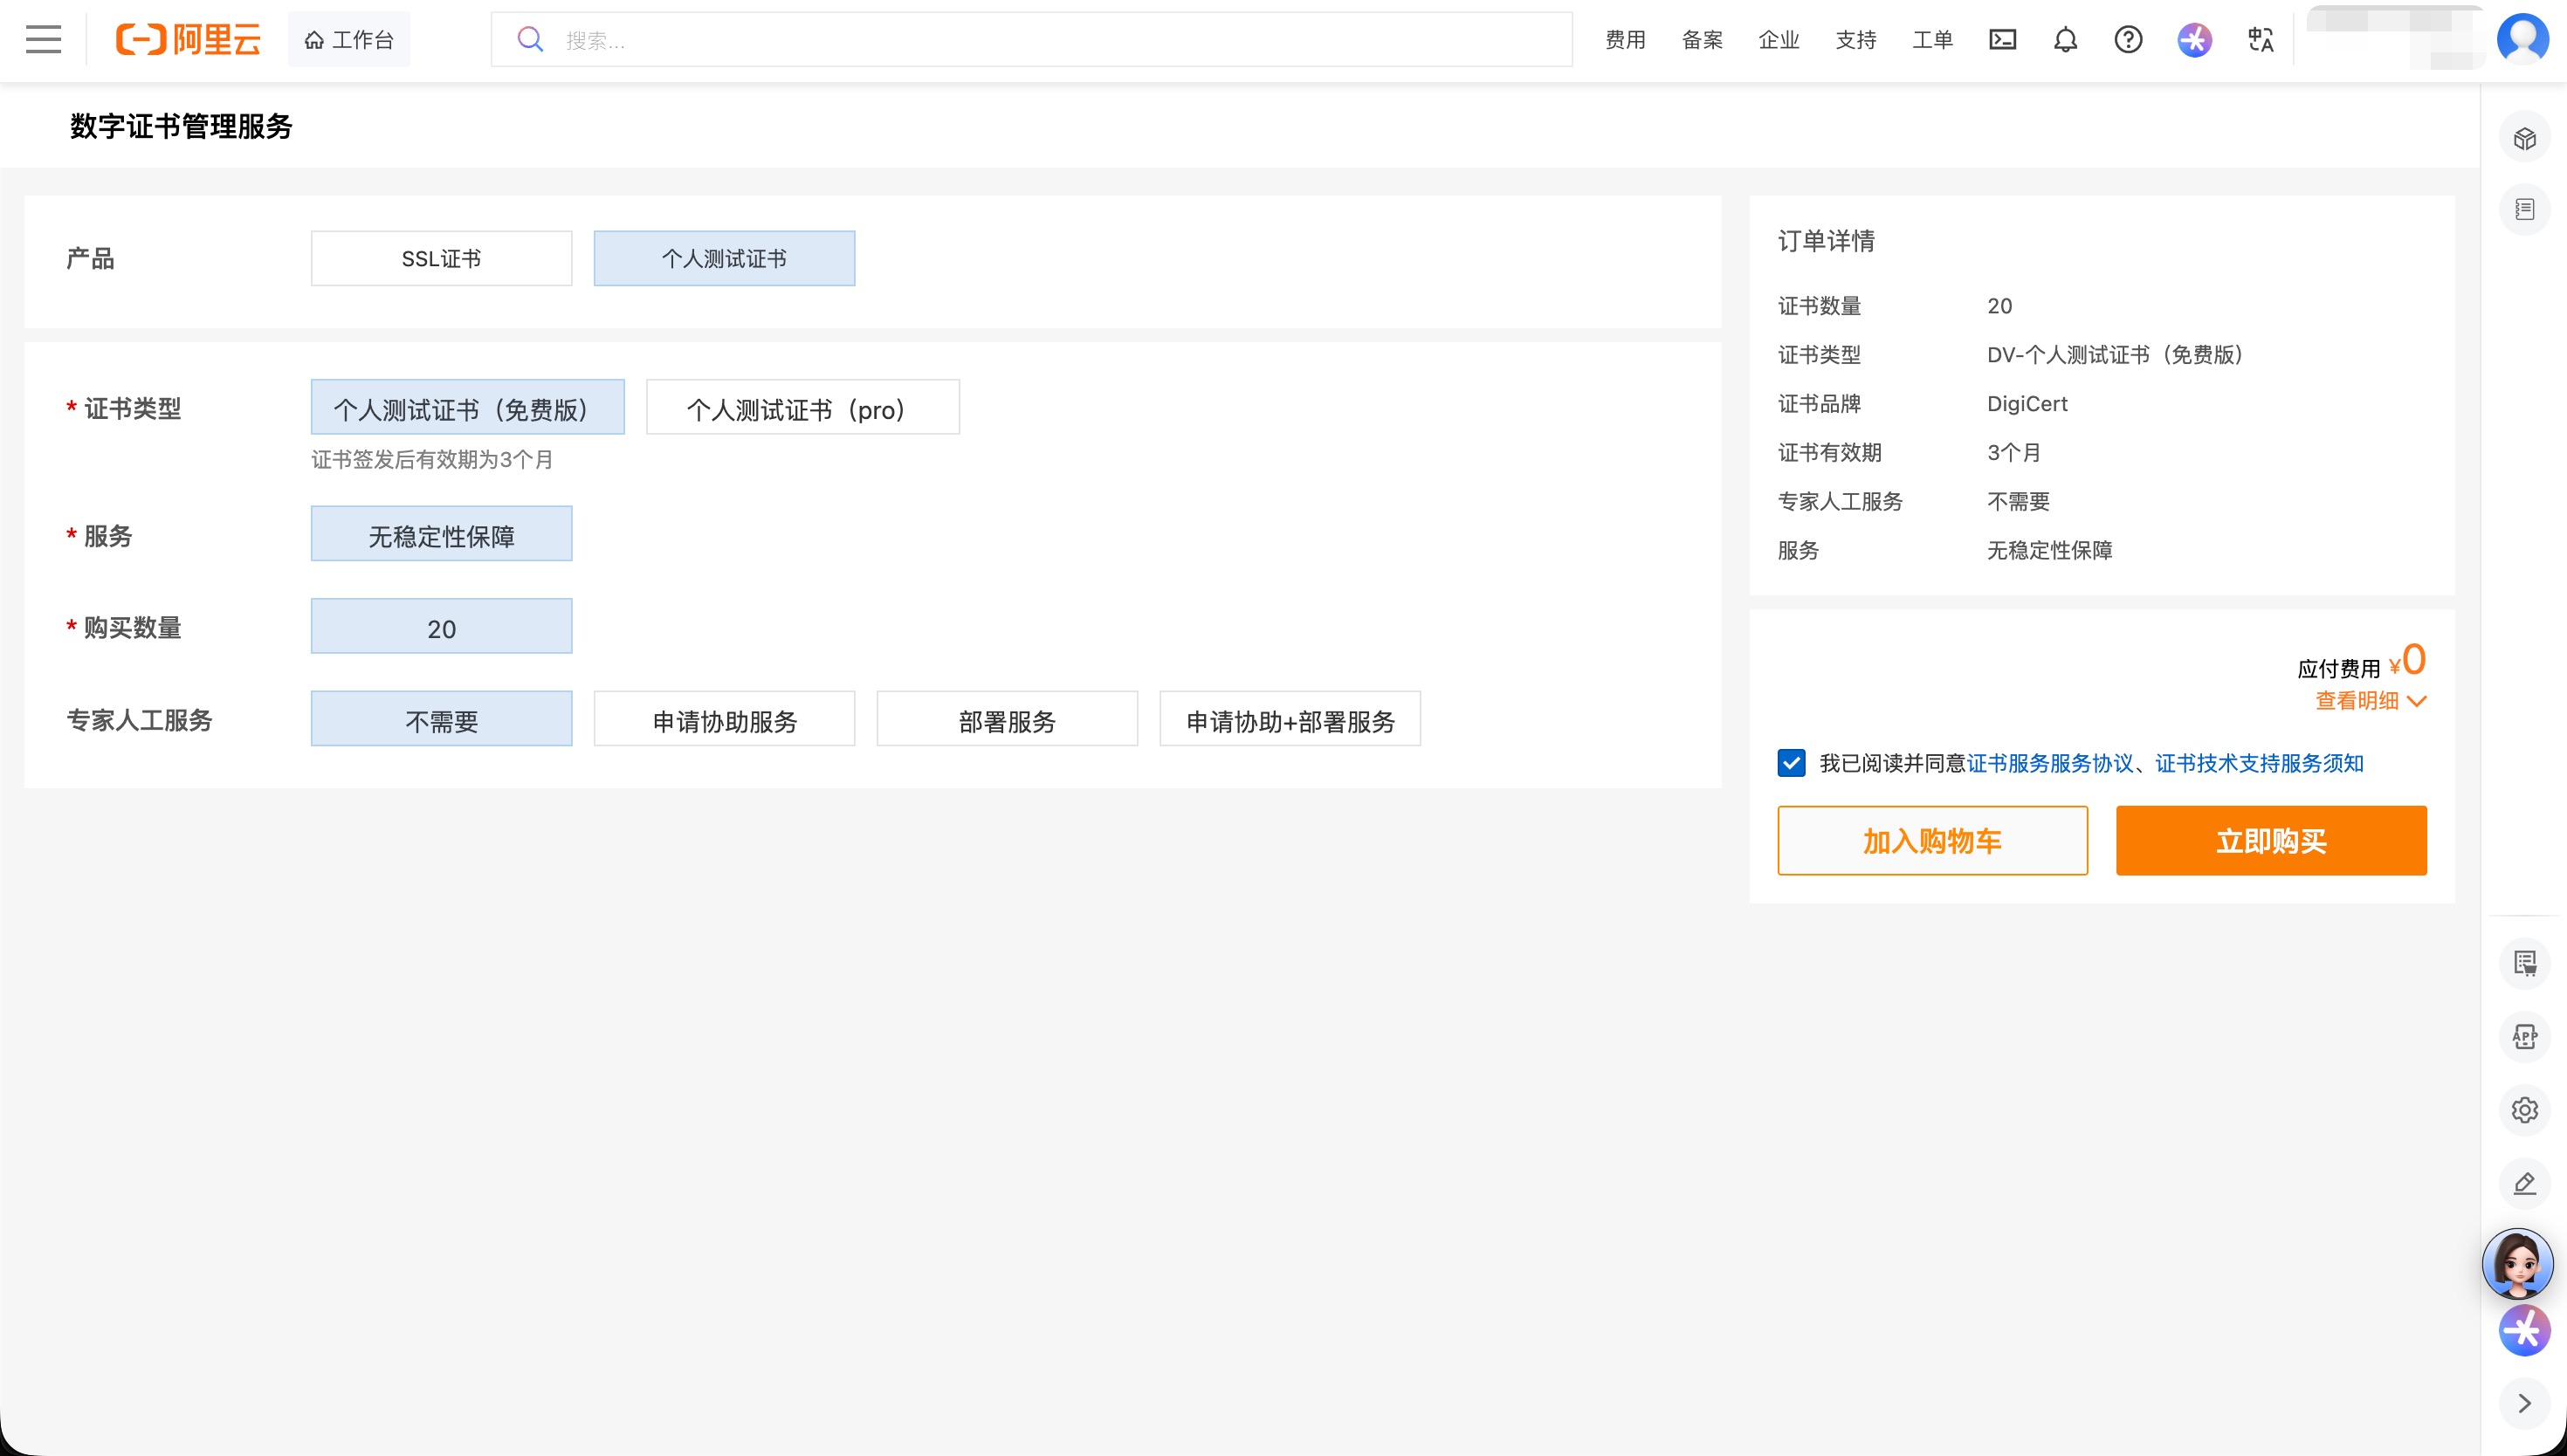Viewport: 2567px width, 1456px height.
Task: Collapse the right sidebar with the arrow chevron
Action: [2524, 1404]
